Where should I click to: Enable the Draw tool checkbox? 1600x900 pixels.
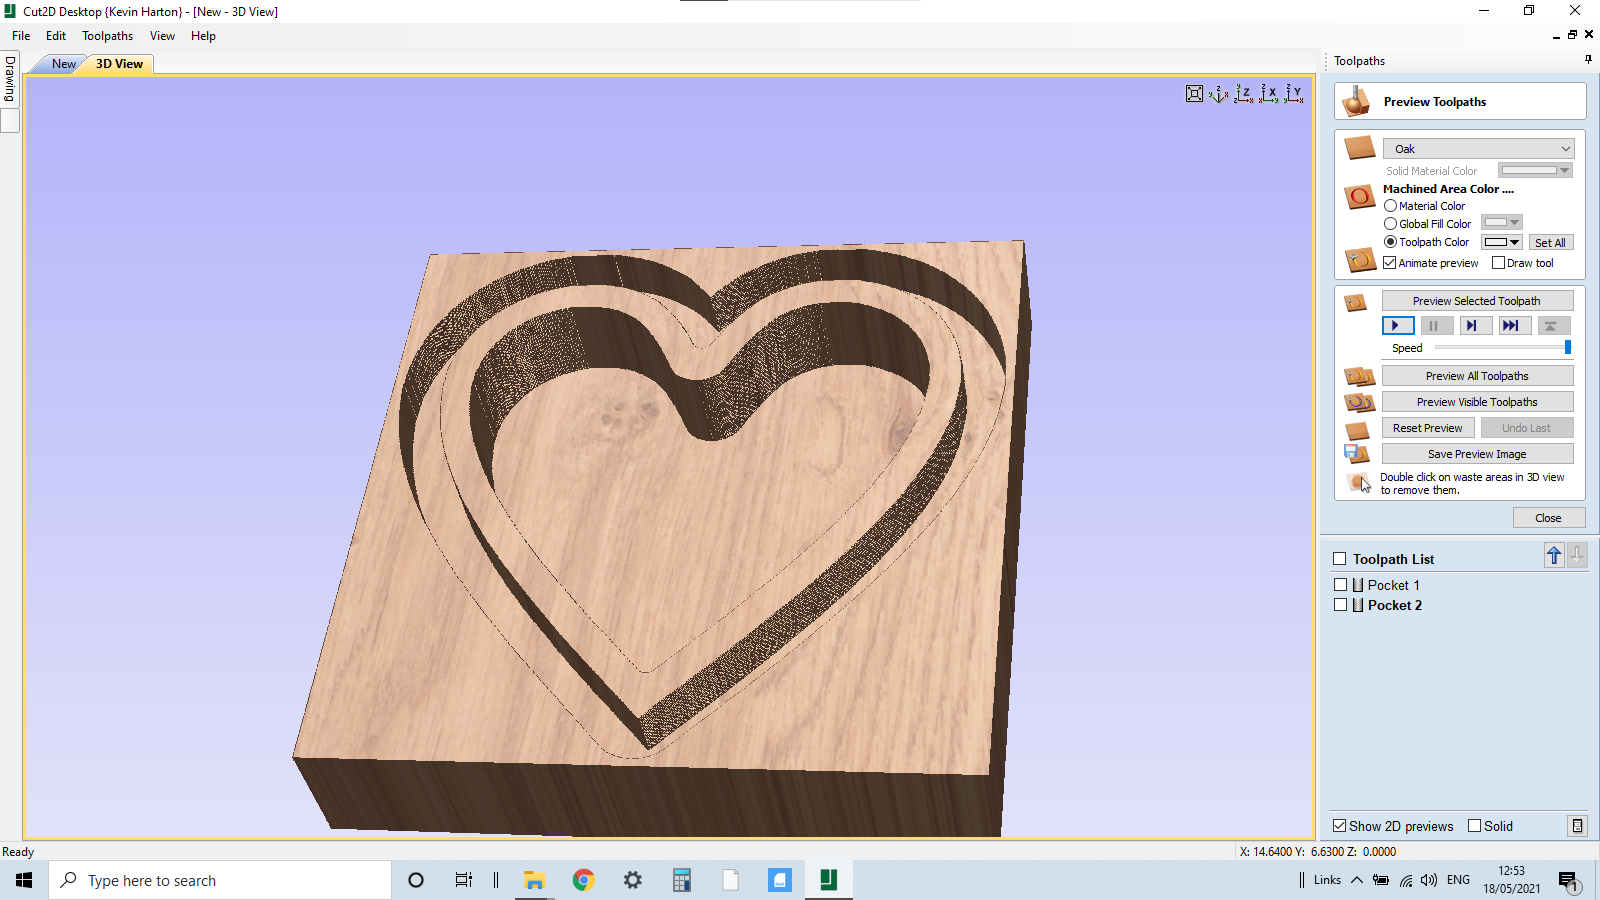pos(1498,263)
